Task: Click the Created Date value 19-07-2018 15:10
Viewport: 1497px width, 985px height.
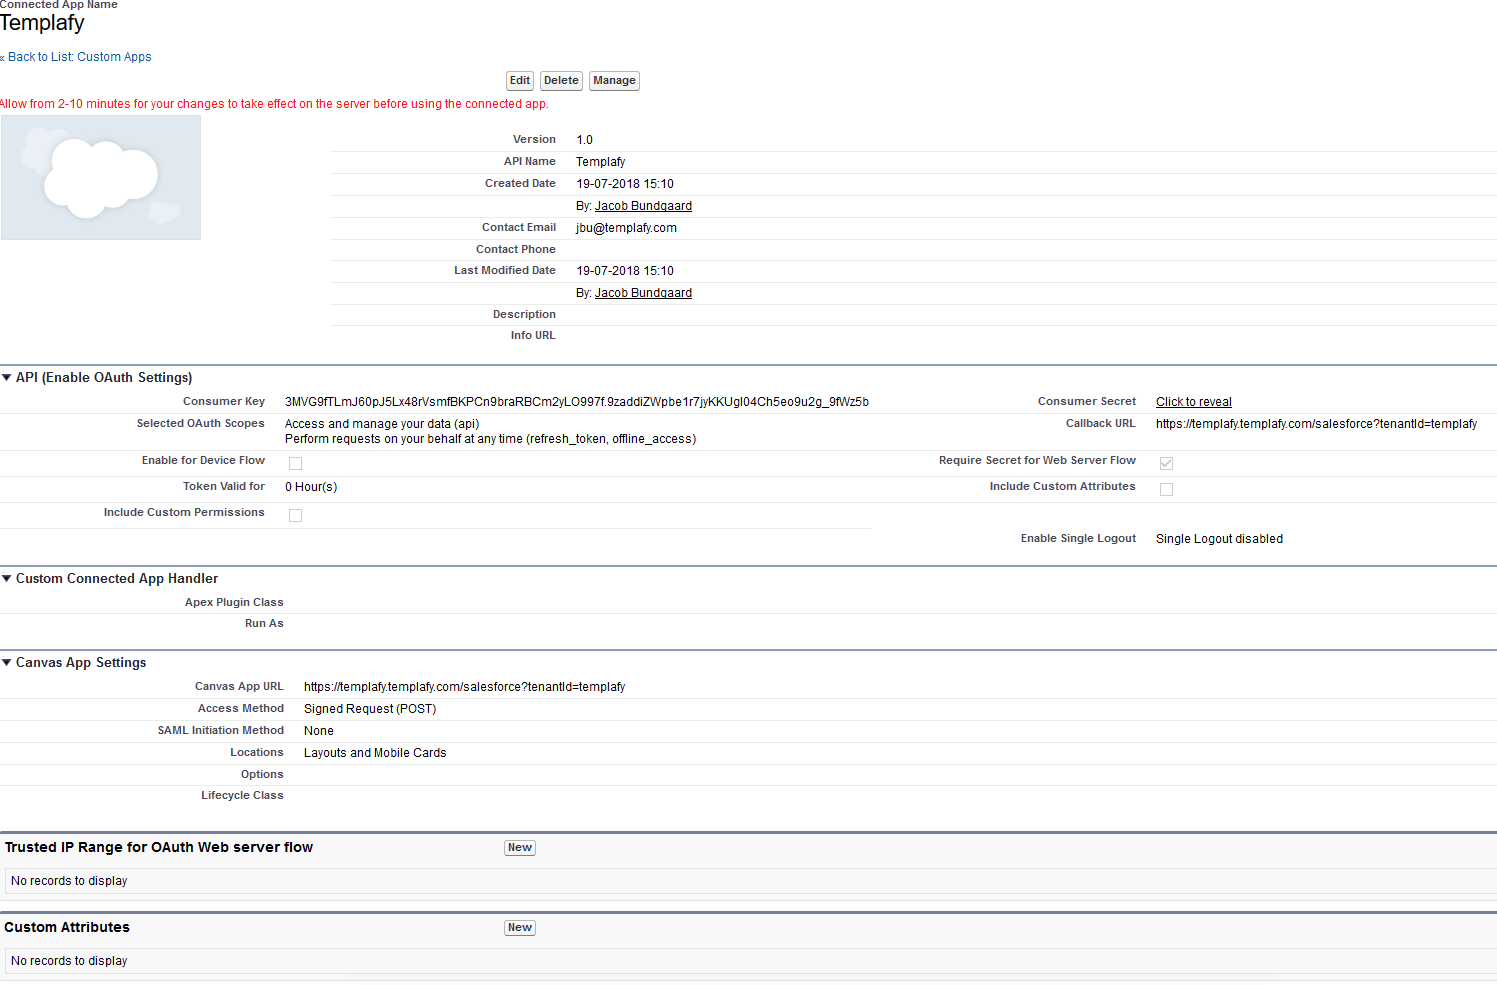Action: (625, 184)
